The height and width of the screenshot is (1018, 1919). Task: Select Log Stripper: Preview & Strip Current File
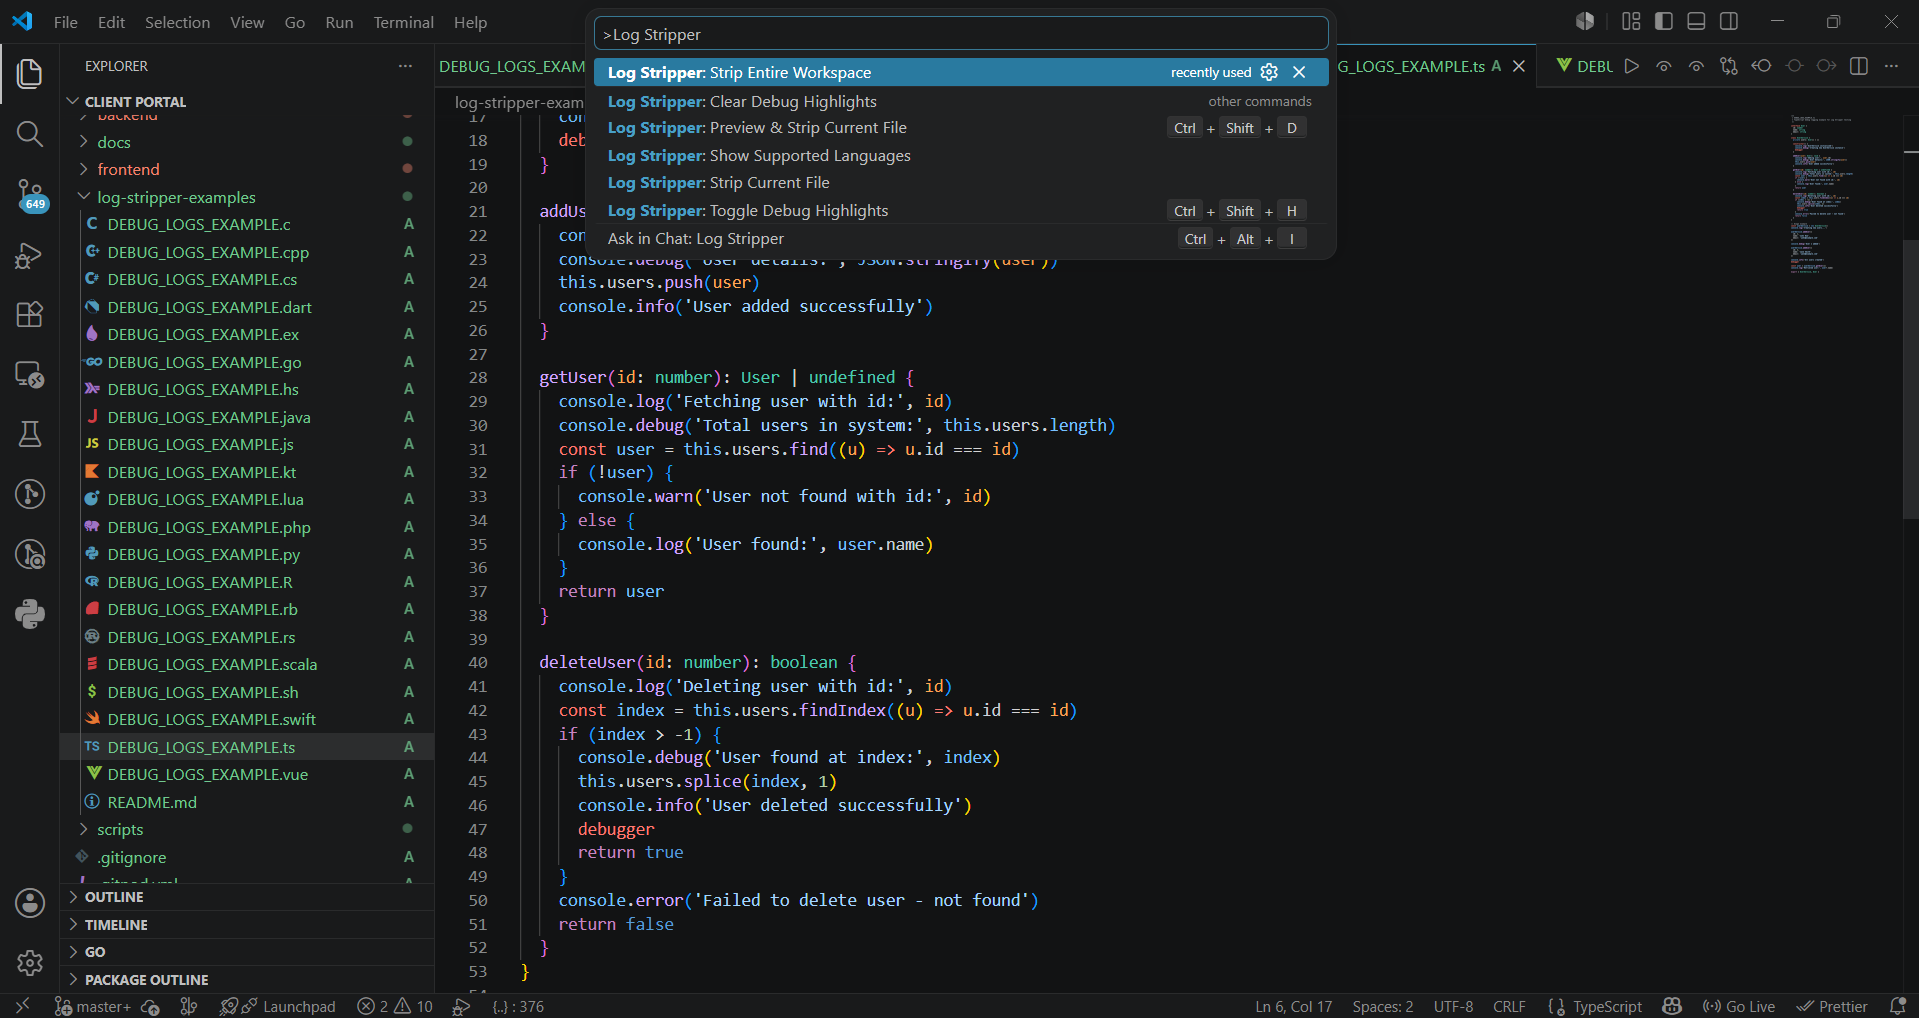(x=961, y=128)
